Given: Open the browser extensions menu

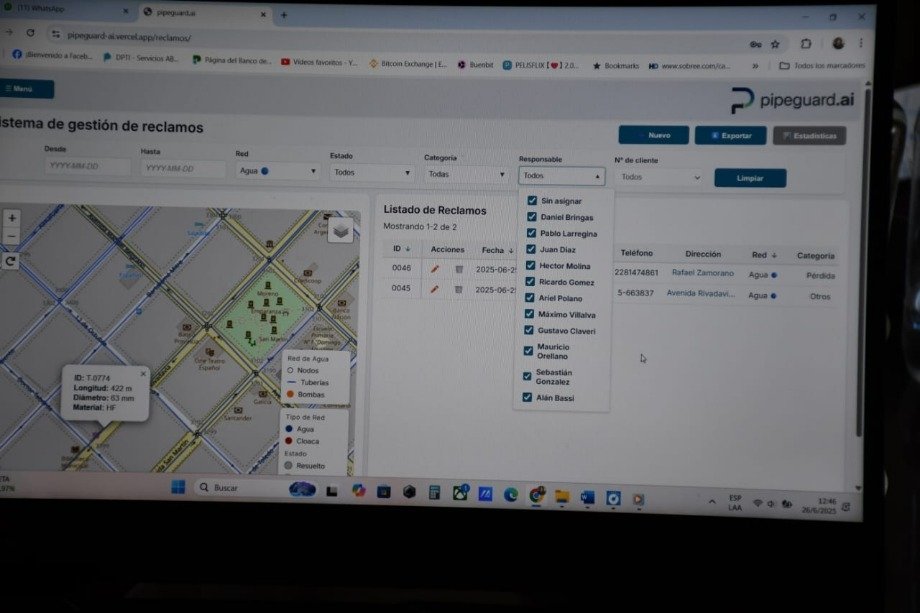Looking at the screenshot, I should coord(806,43).
